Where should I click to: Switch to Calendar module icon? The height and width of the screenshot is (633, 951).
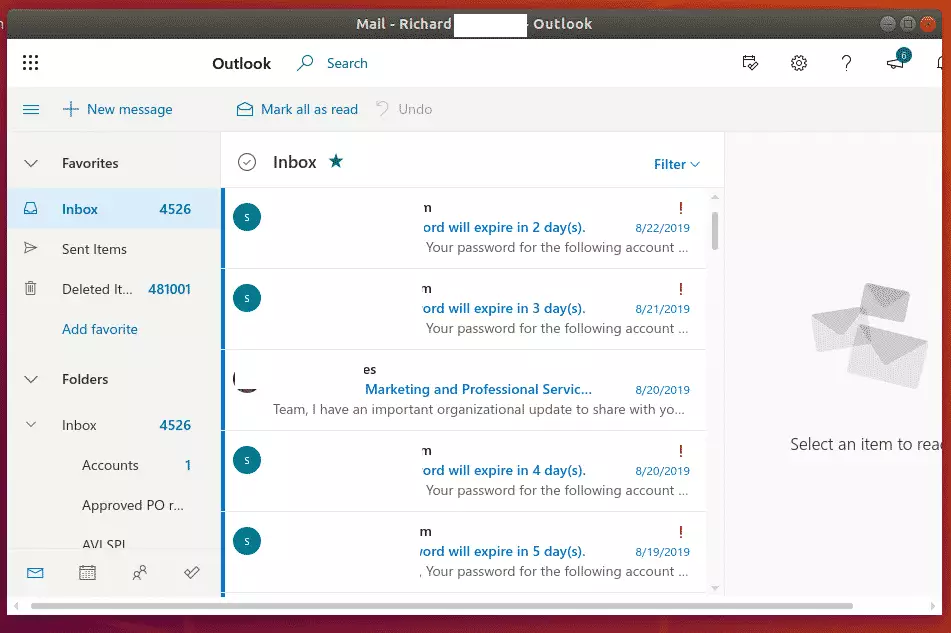click(x=87, y=572)
